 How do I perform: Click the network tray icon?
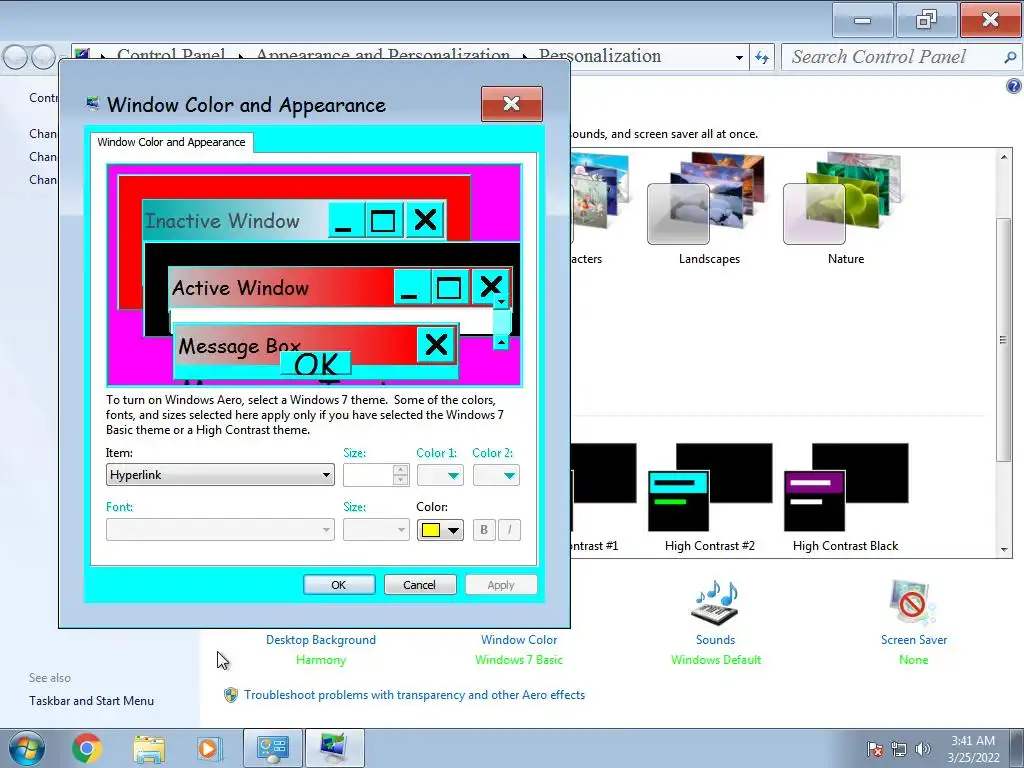899,749
